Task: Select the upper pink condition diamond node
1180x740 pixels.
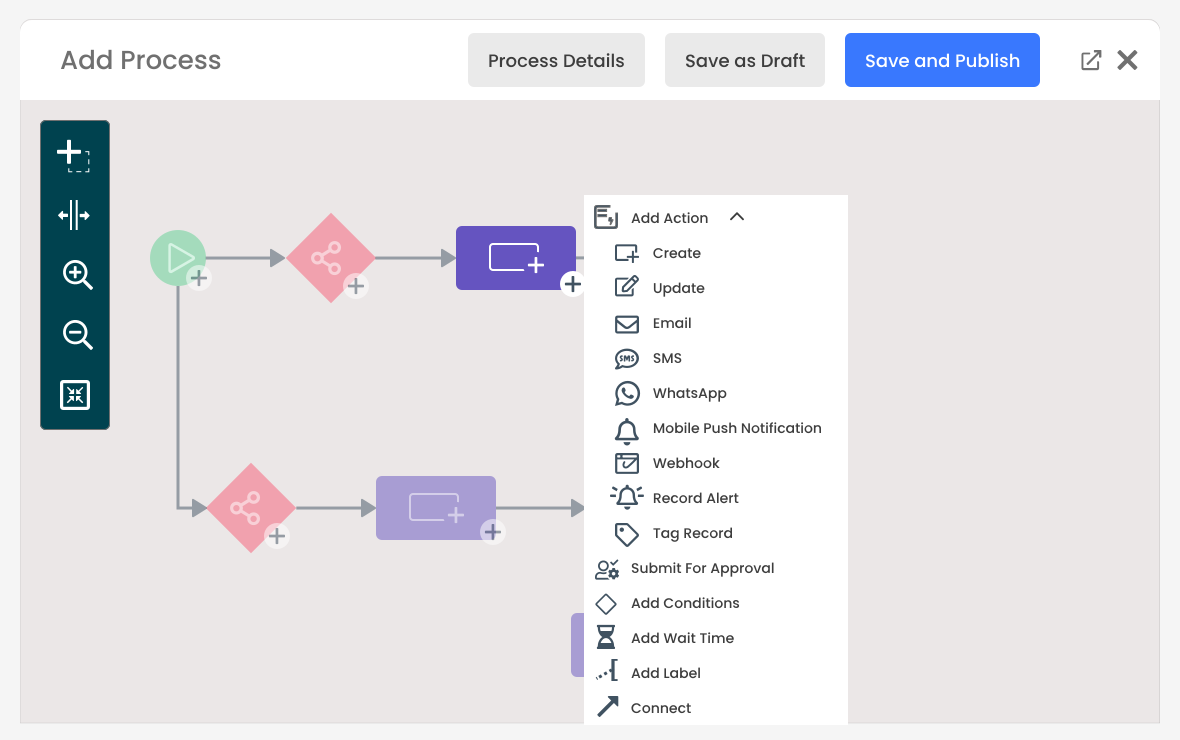Action: [x=330, y=258]
